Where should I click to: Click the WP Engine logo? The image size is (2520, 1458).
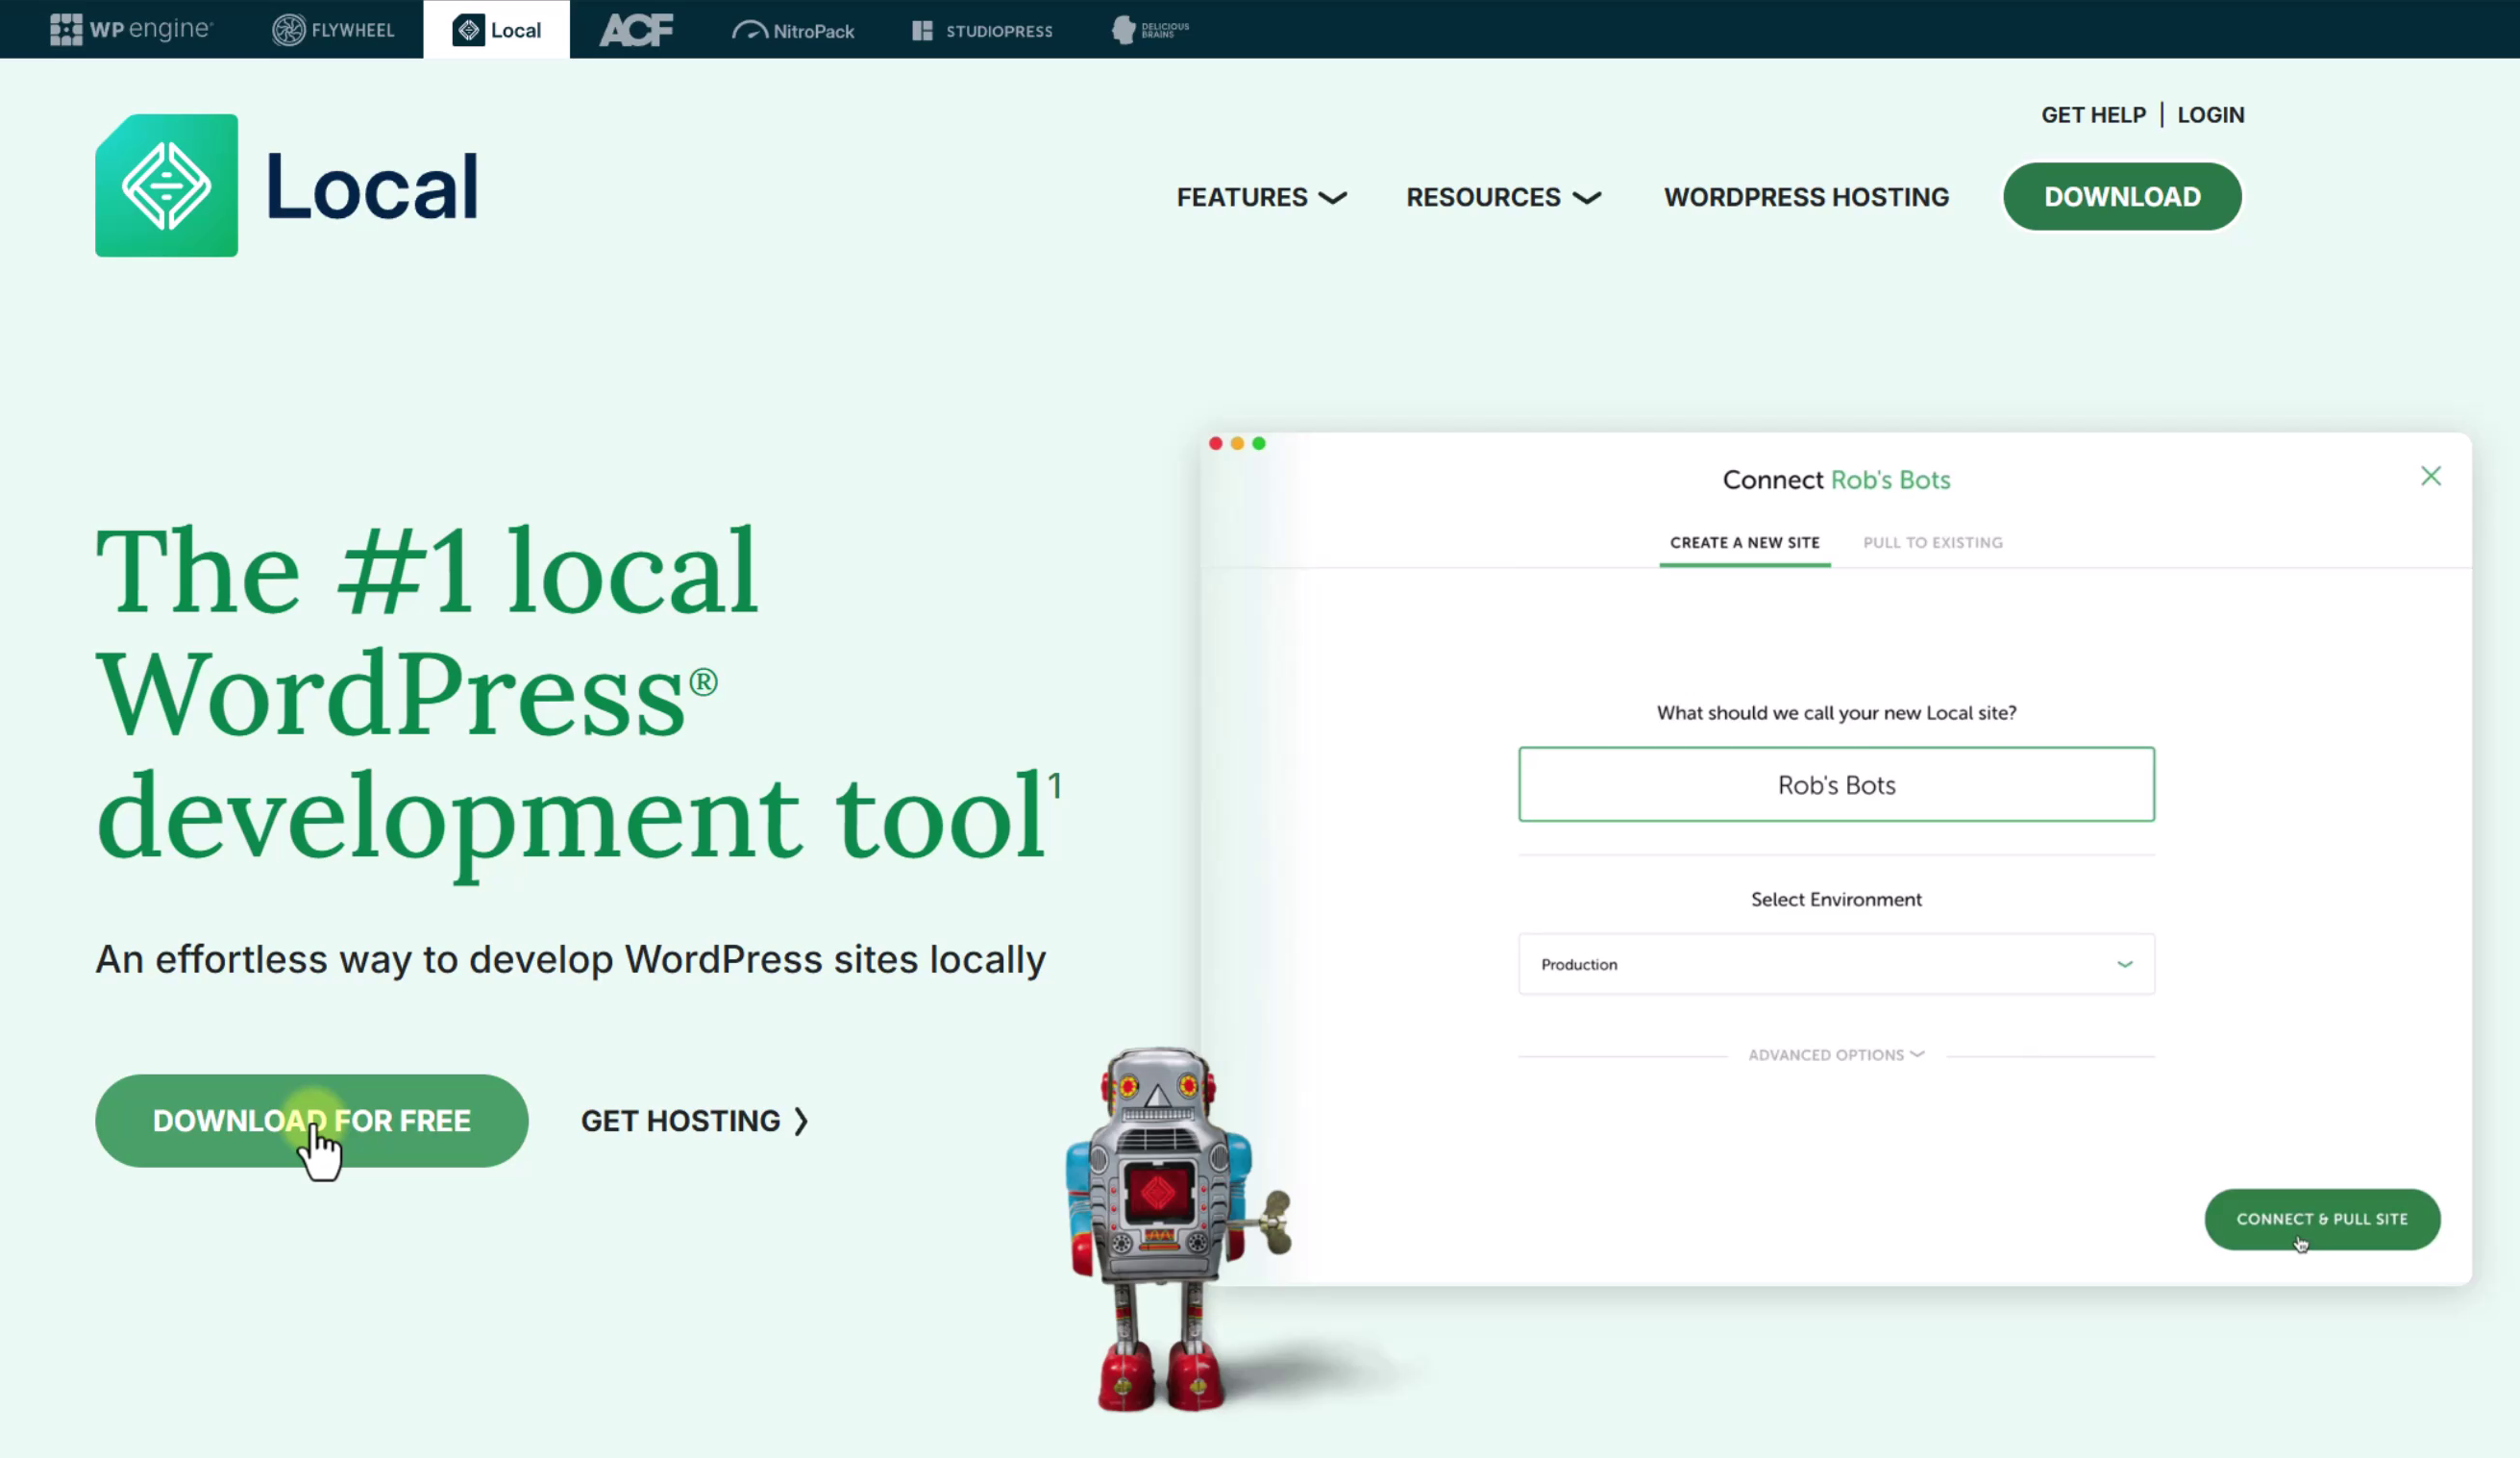[131, 29]
